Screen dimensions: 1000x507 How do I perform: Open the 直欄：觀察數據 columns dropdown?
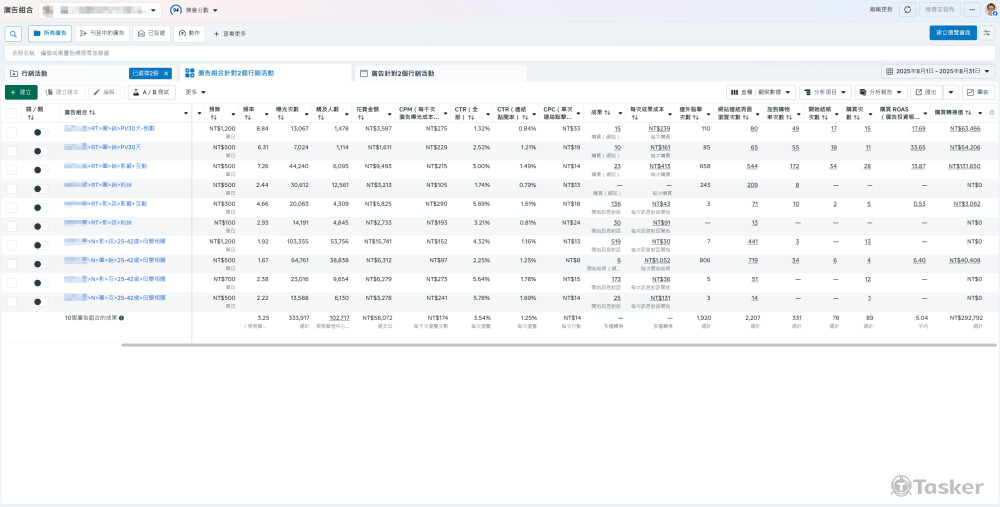(760, 92)
